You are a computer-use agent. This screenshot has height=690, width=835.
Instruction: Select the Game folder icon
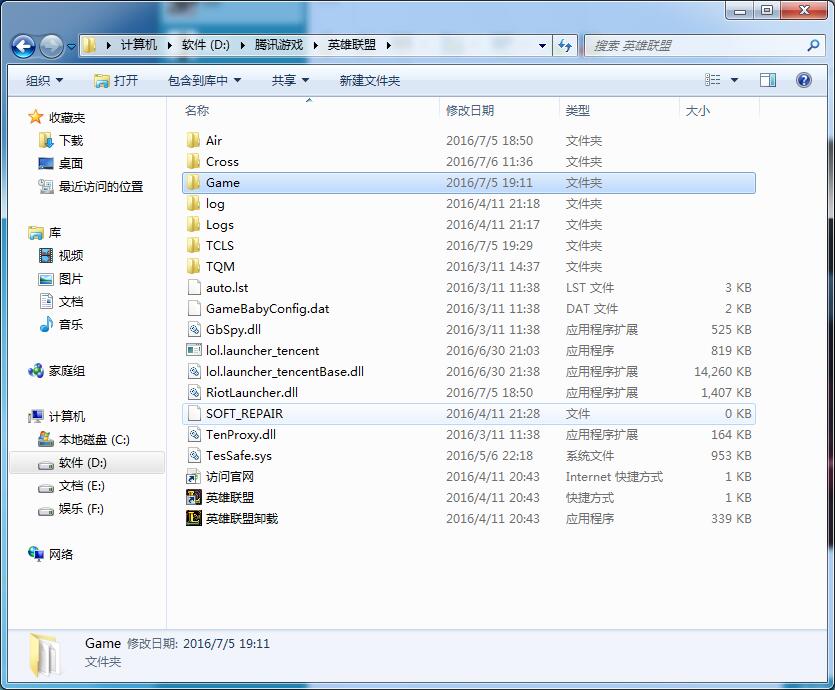(193, 183)
